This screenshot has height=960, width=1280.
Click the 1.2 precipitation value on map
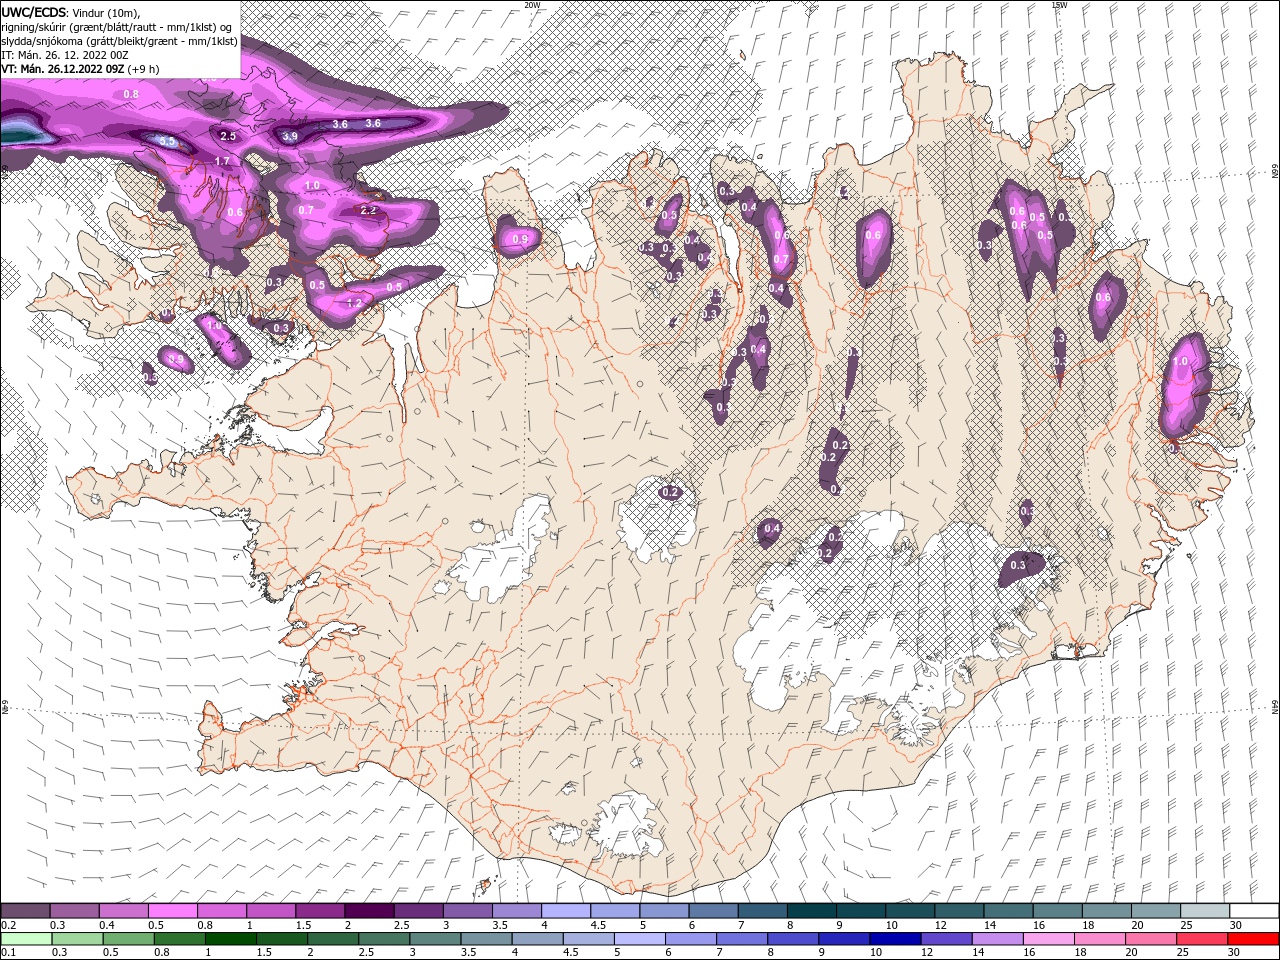[x=353, y=303]
